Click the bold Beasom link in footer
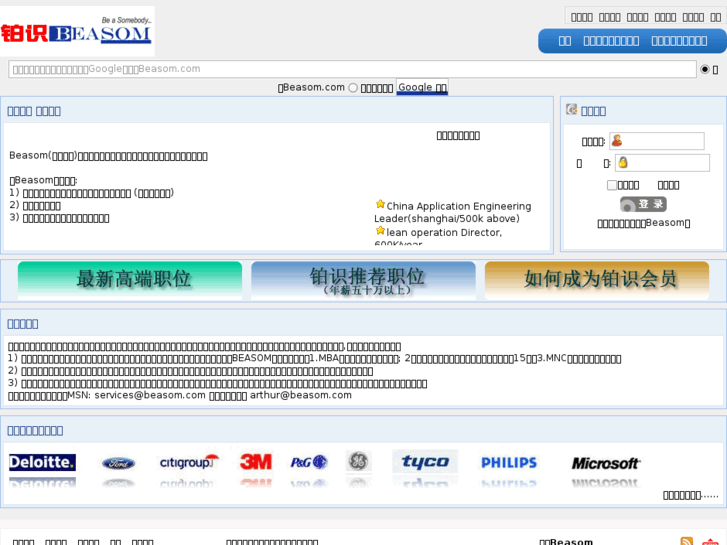Viewport: 727px width, 545px height. click(x=567, y=542)
